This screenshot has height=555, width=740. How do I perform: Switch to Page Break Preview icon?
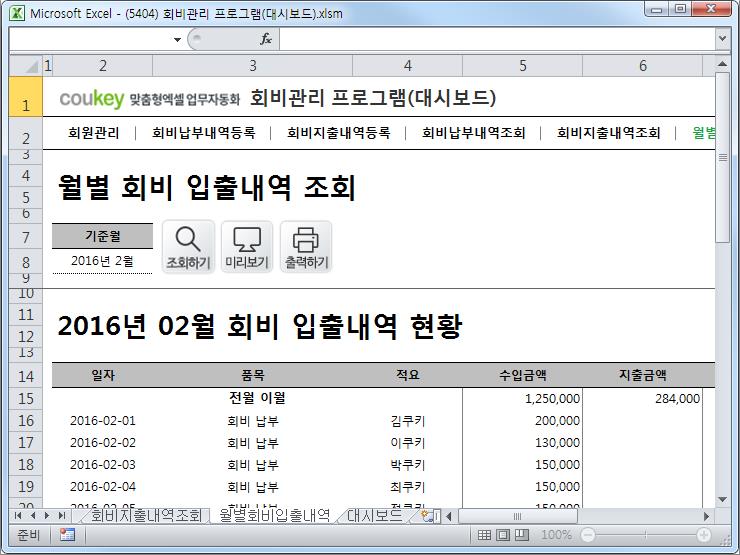522,535
